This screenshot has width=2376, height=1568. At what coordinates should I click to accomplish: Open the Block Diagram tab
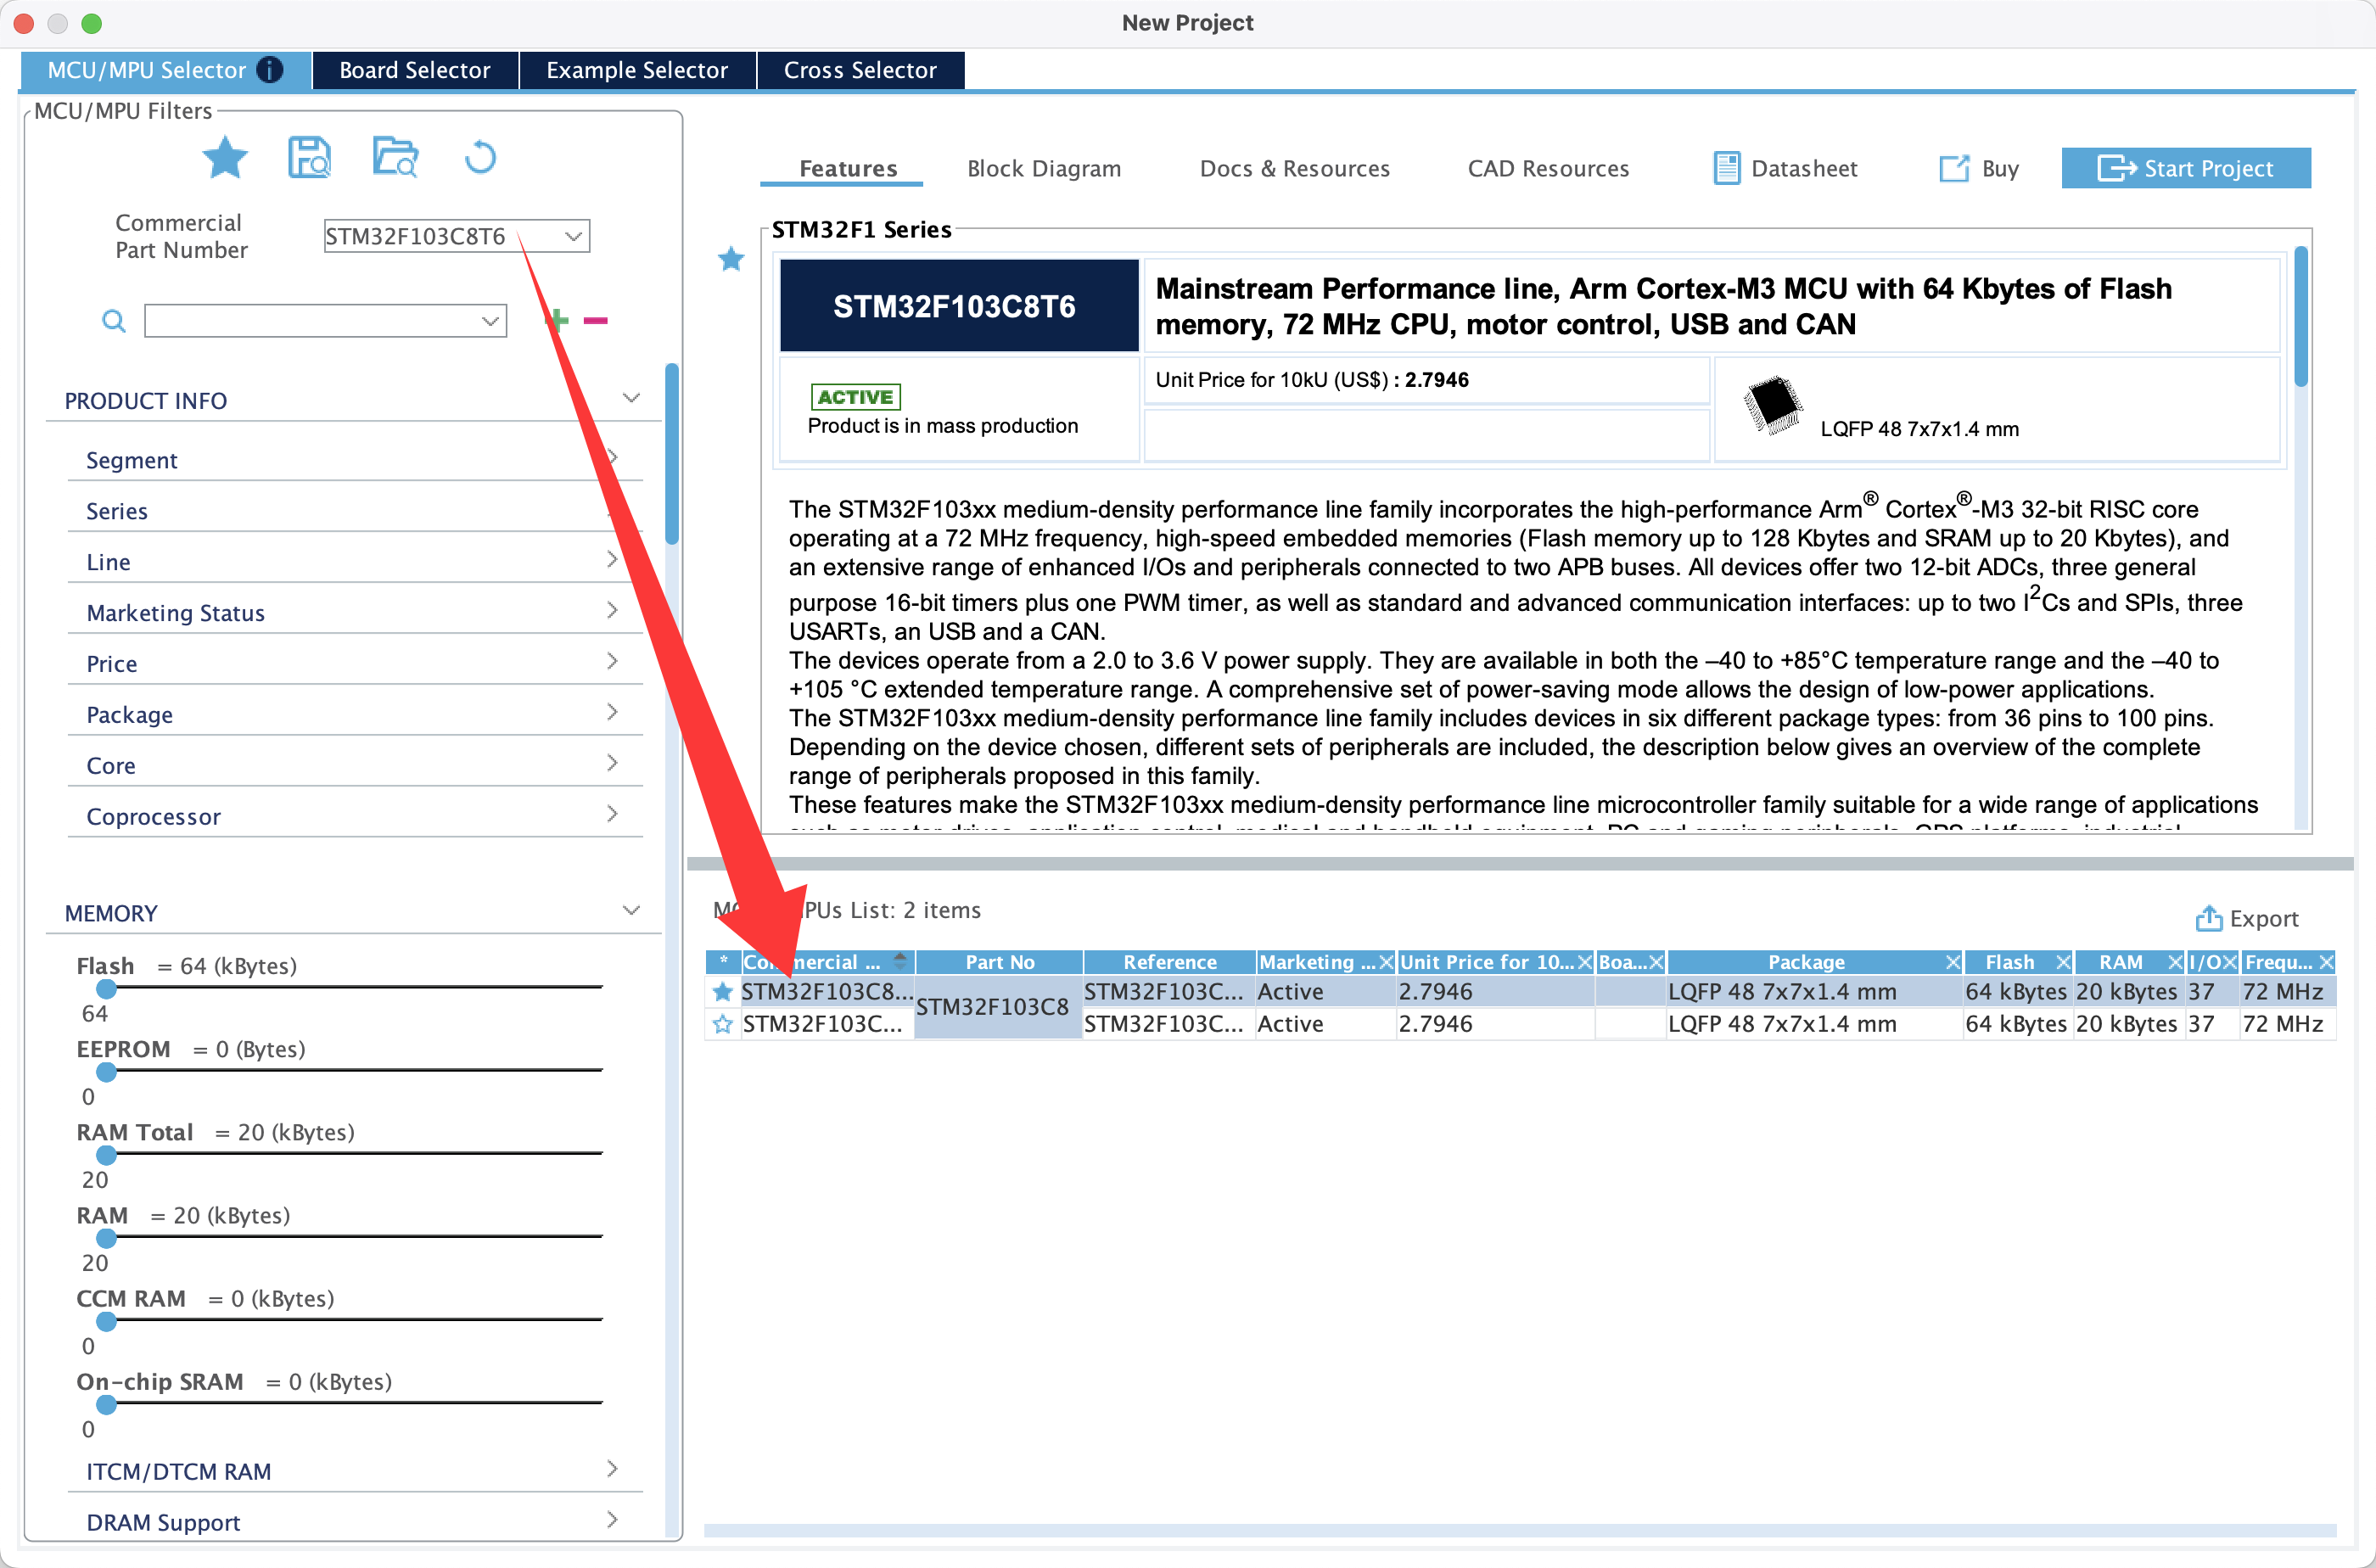point(1043,168)
